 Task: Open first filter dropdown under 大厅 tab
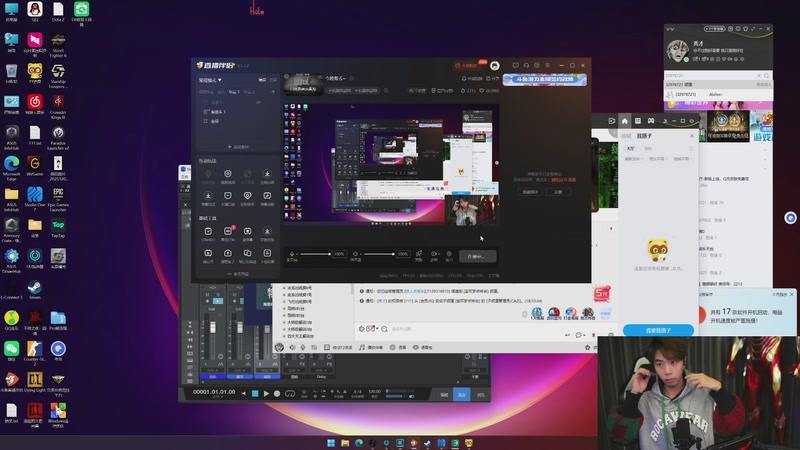click(x=632, y=159)
